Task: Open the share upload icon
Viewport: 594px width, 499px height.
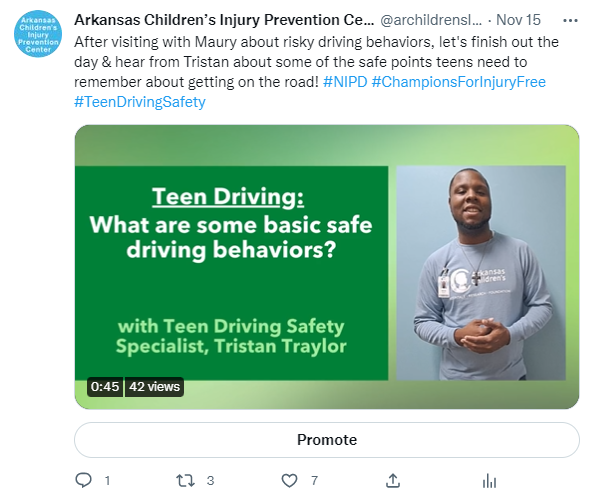Action: 393,480
